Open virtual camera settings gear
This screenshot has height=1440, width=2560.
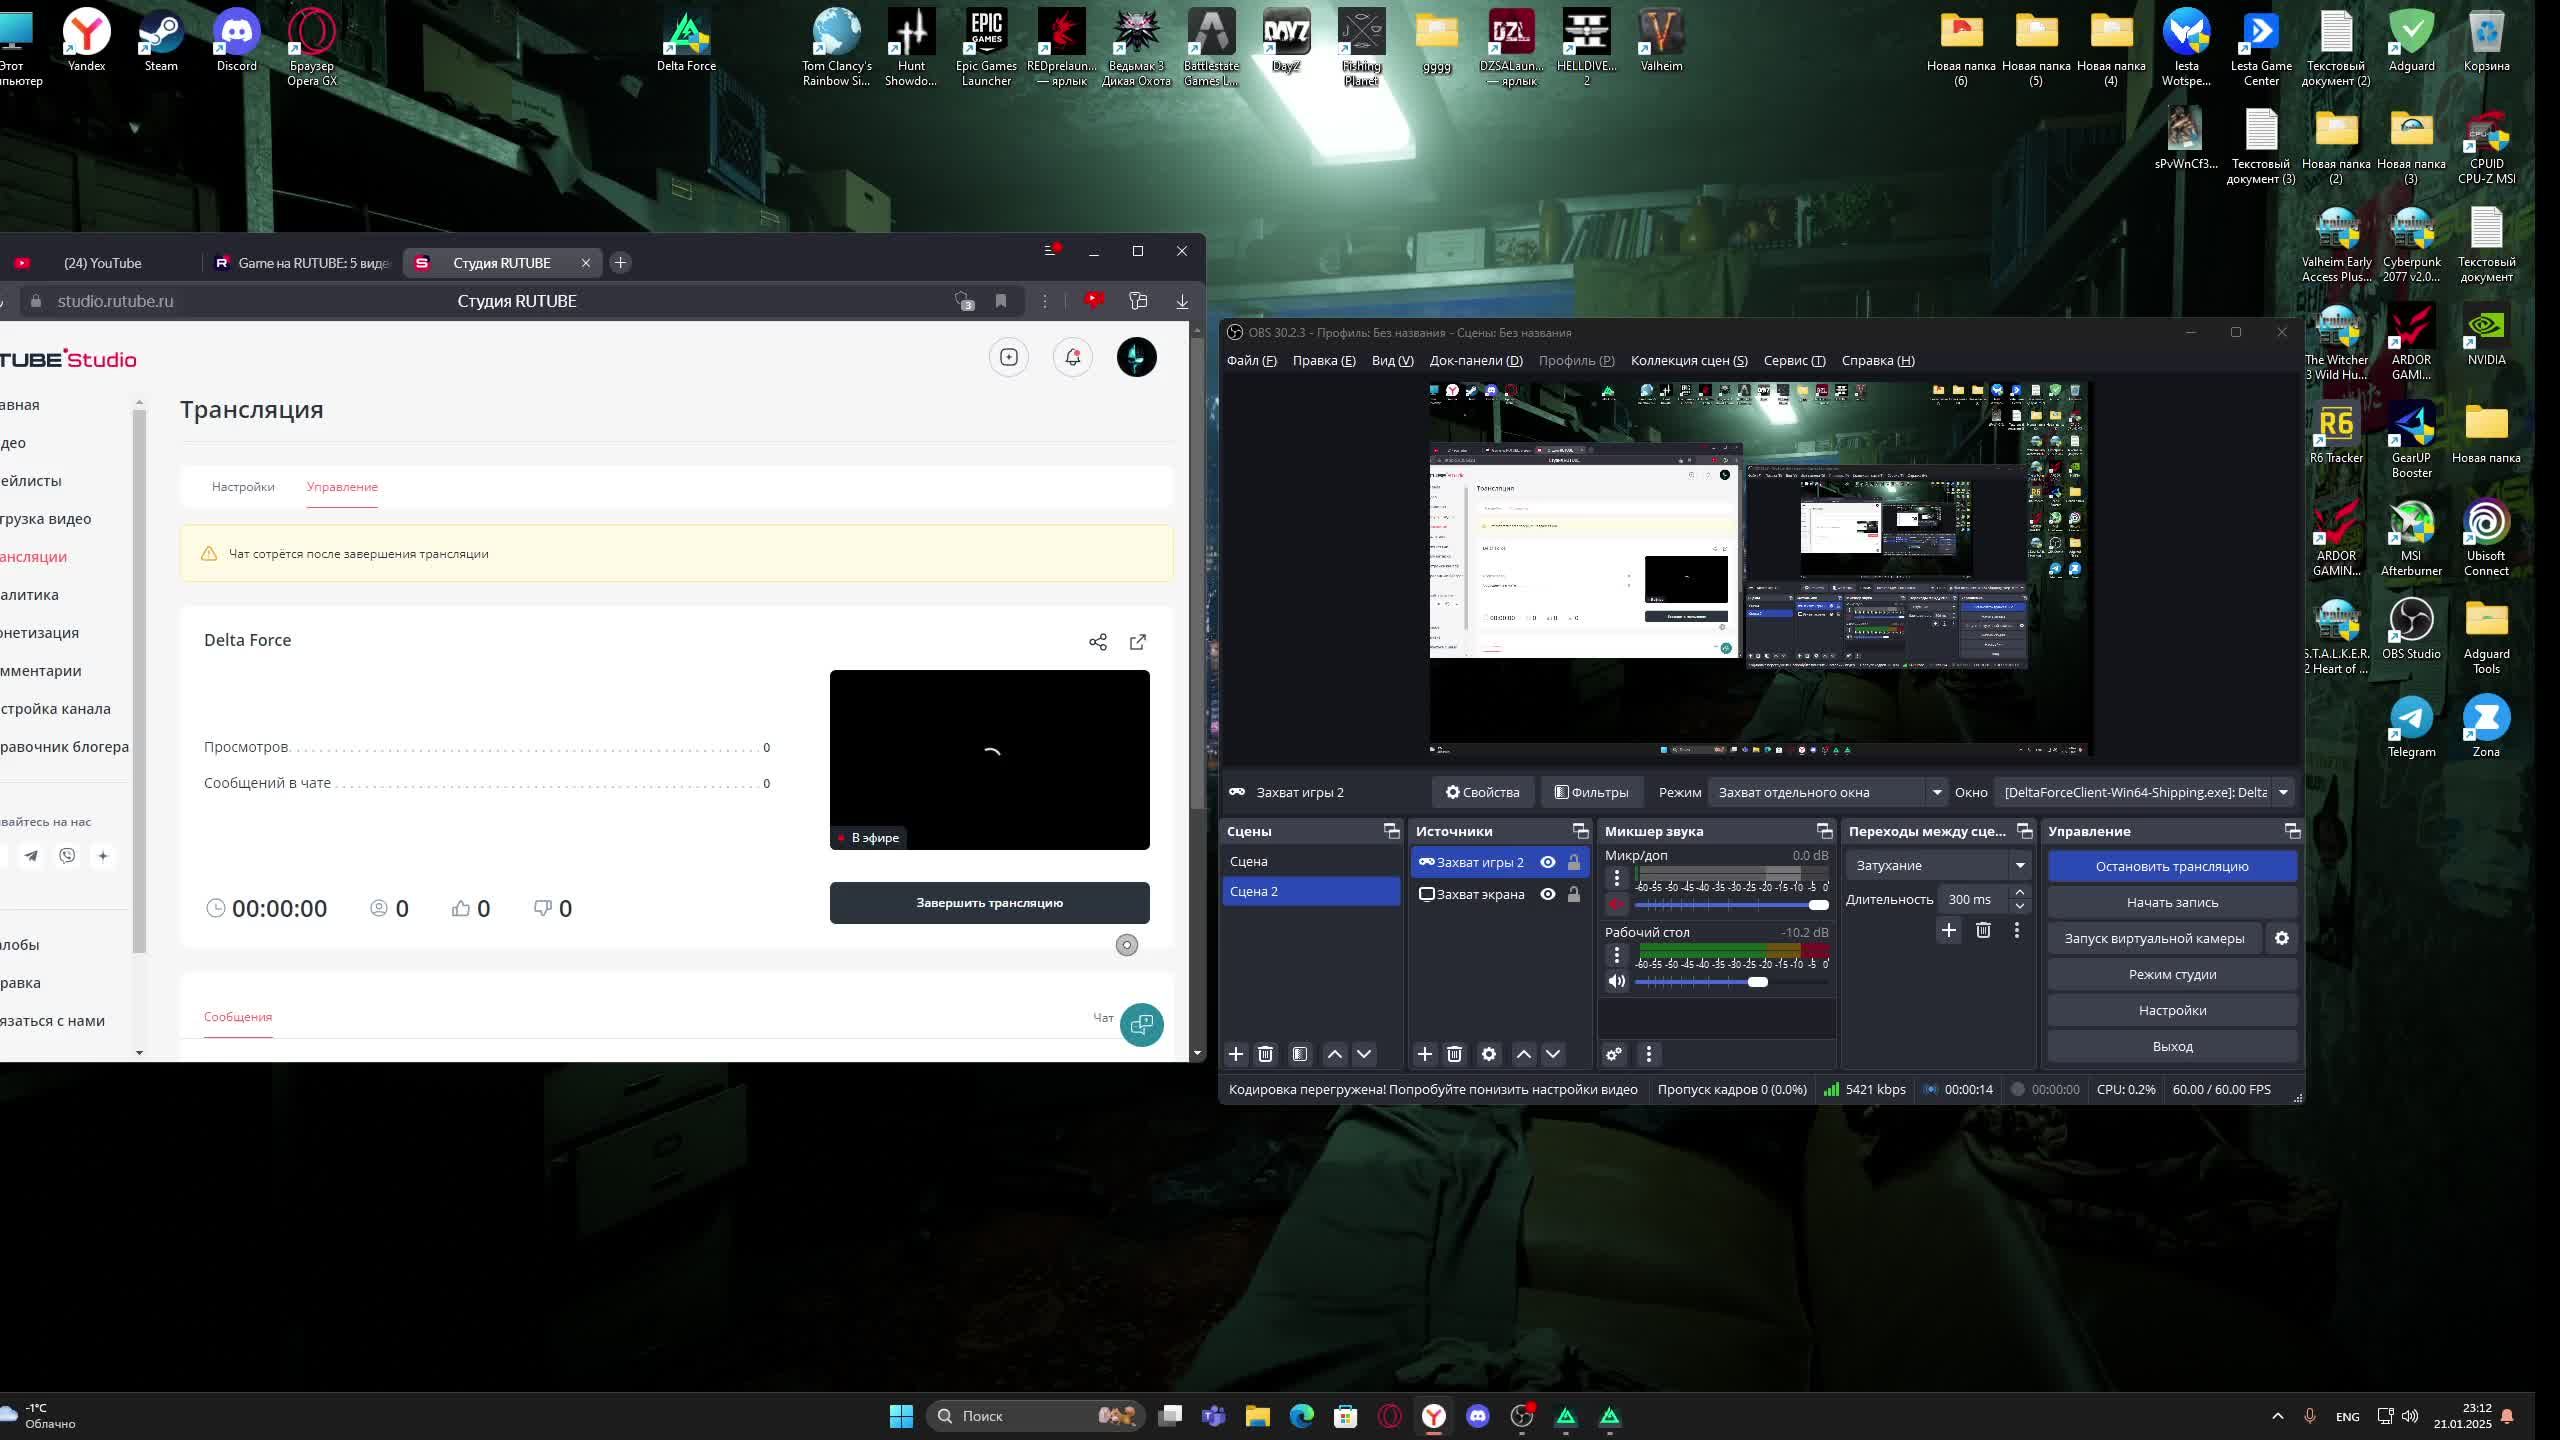pos(2282,939)
